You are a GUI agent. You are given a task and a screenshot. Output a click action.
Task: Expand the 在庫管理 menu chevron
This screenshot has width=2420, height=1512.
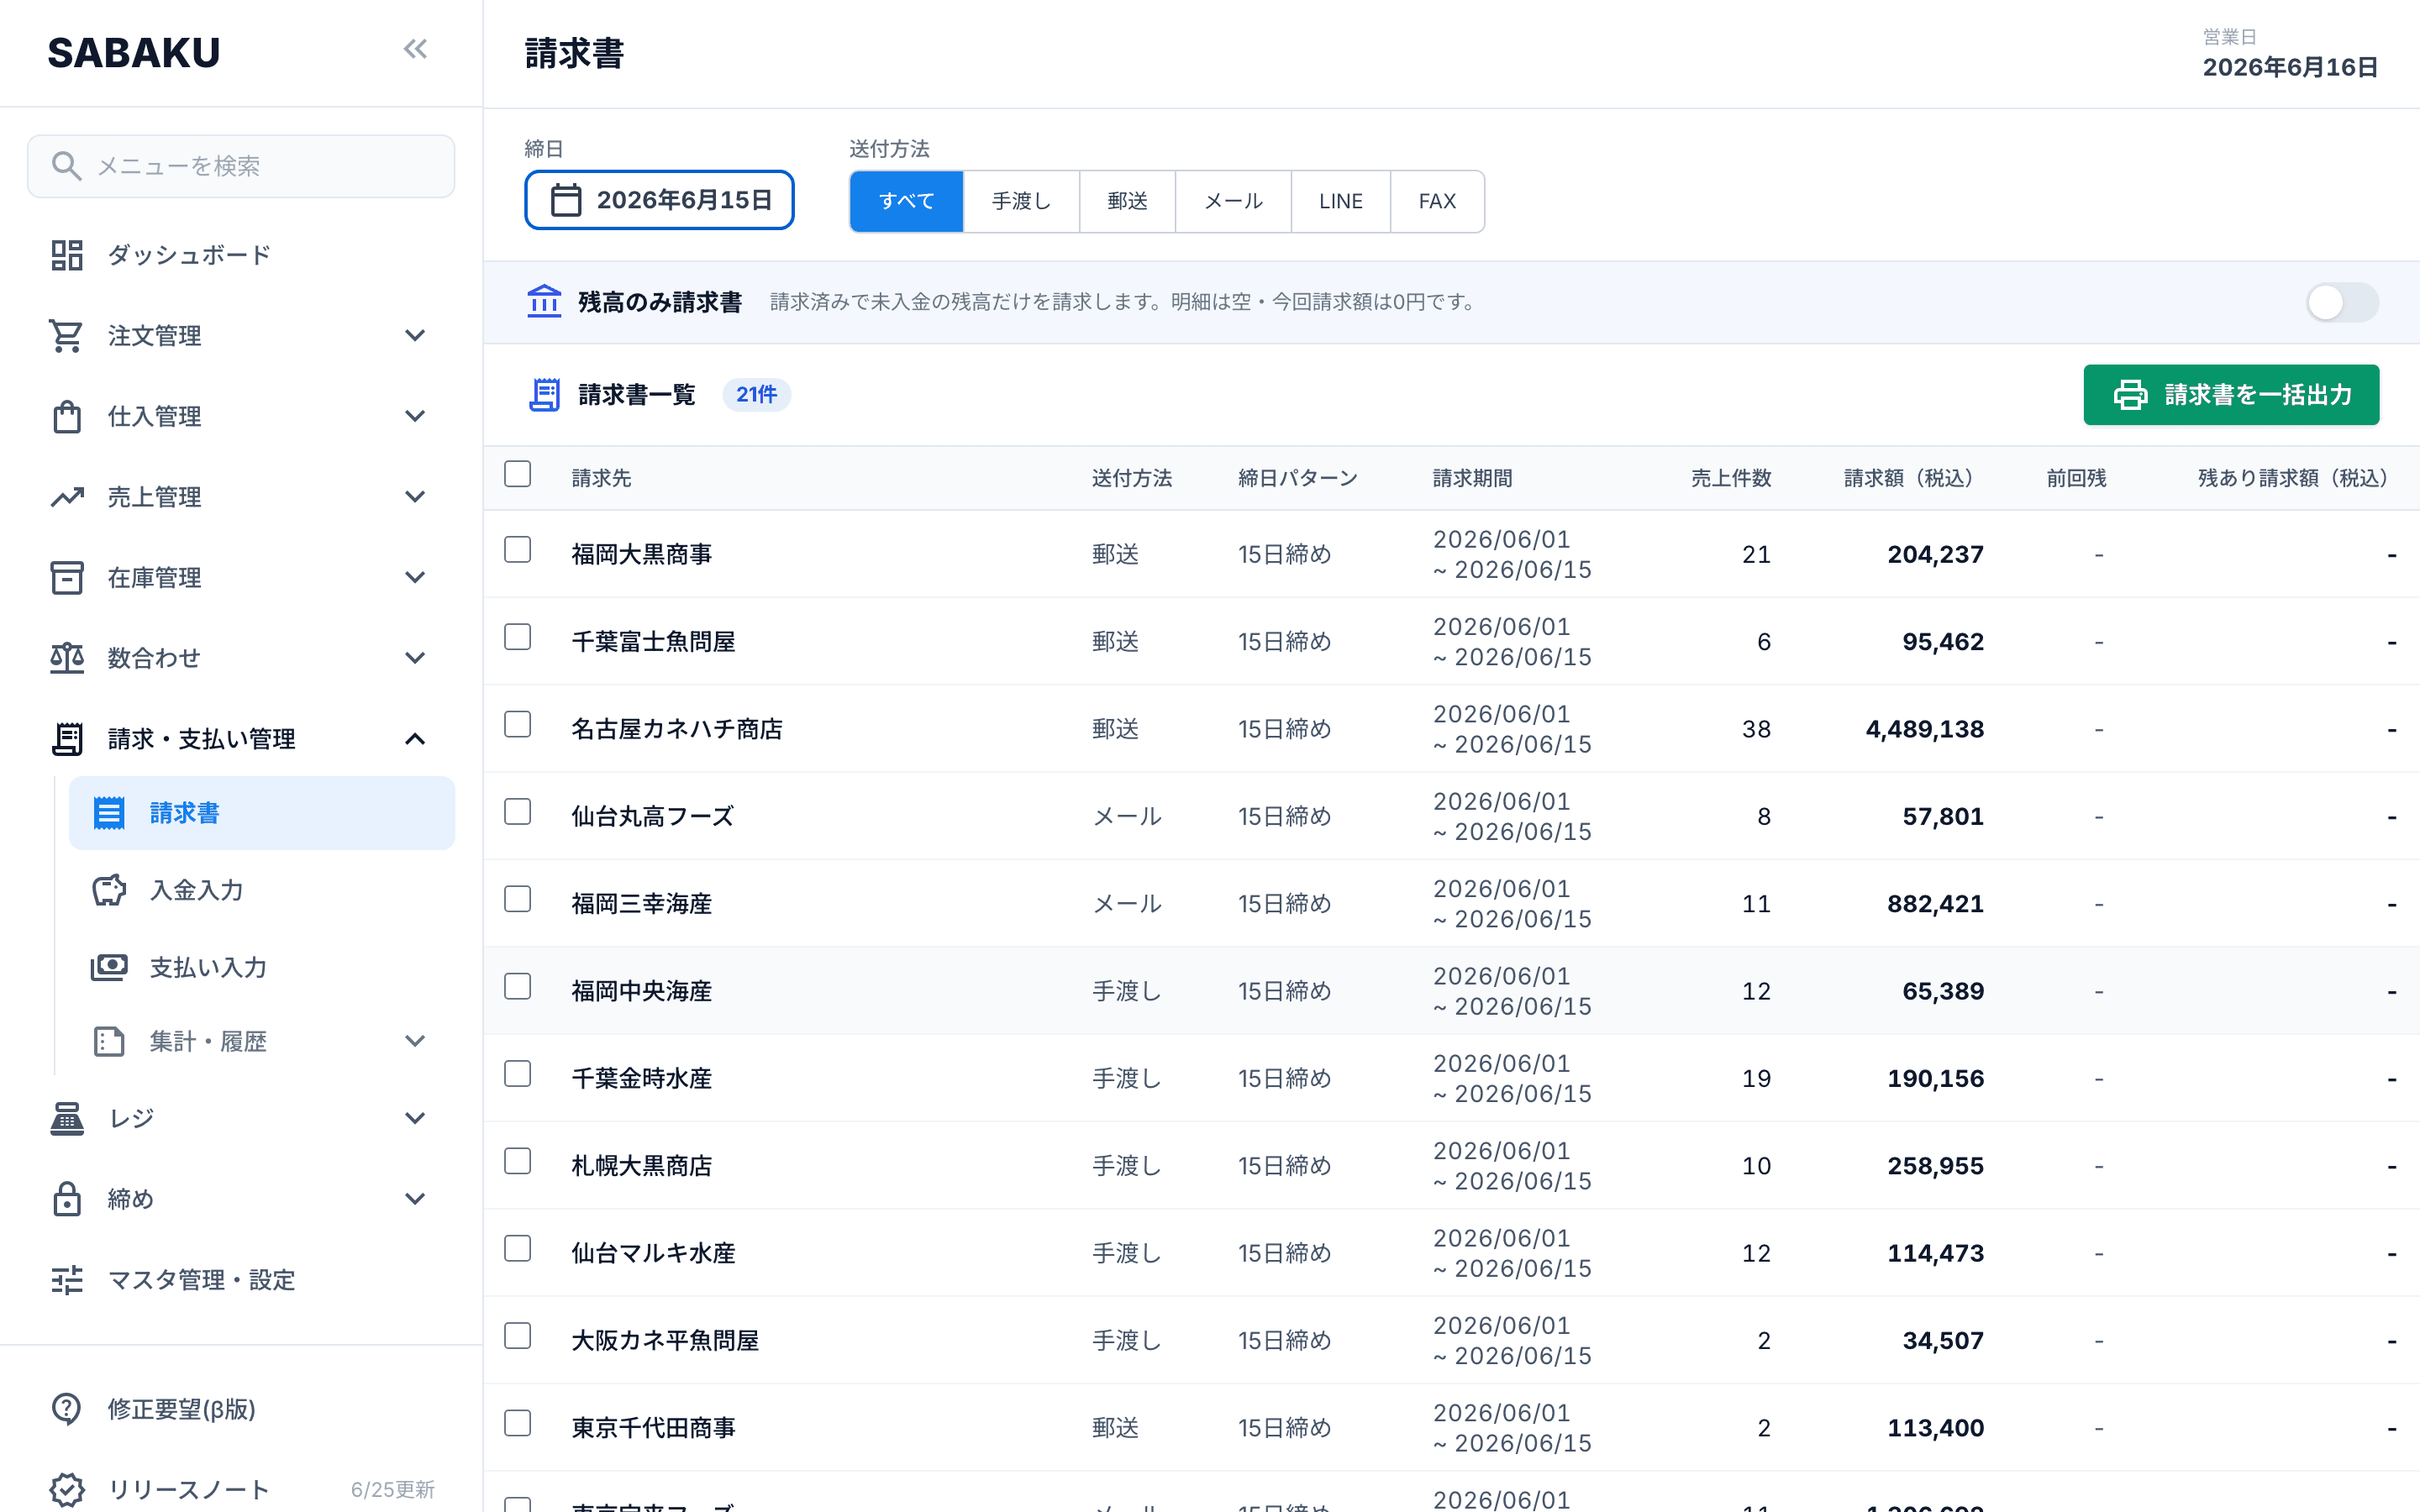pyautogui.click(x=415, y=578)
